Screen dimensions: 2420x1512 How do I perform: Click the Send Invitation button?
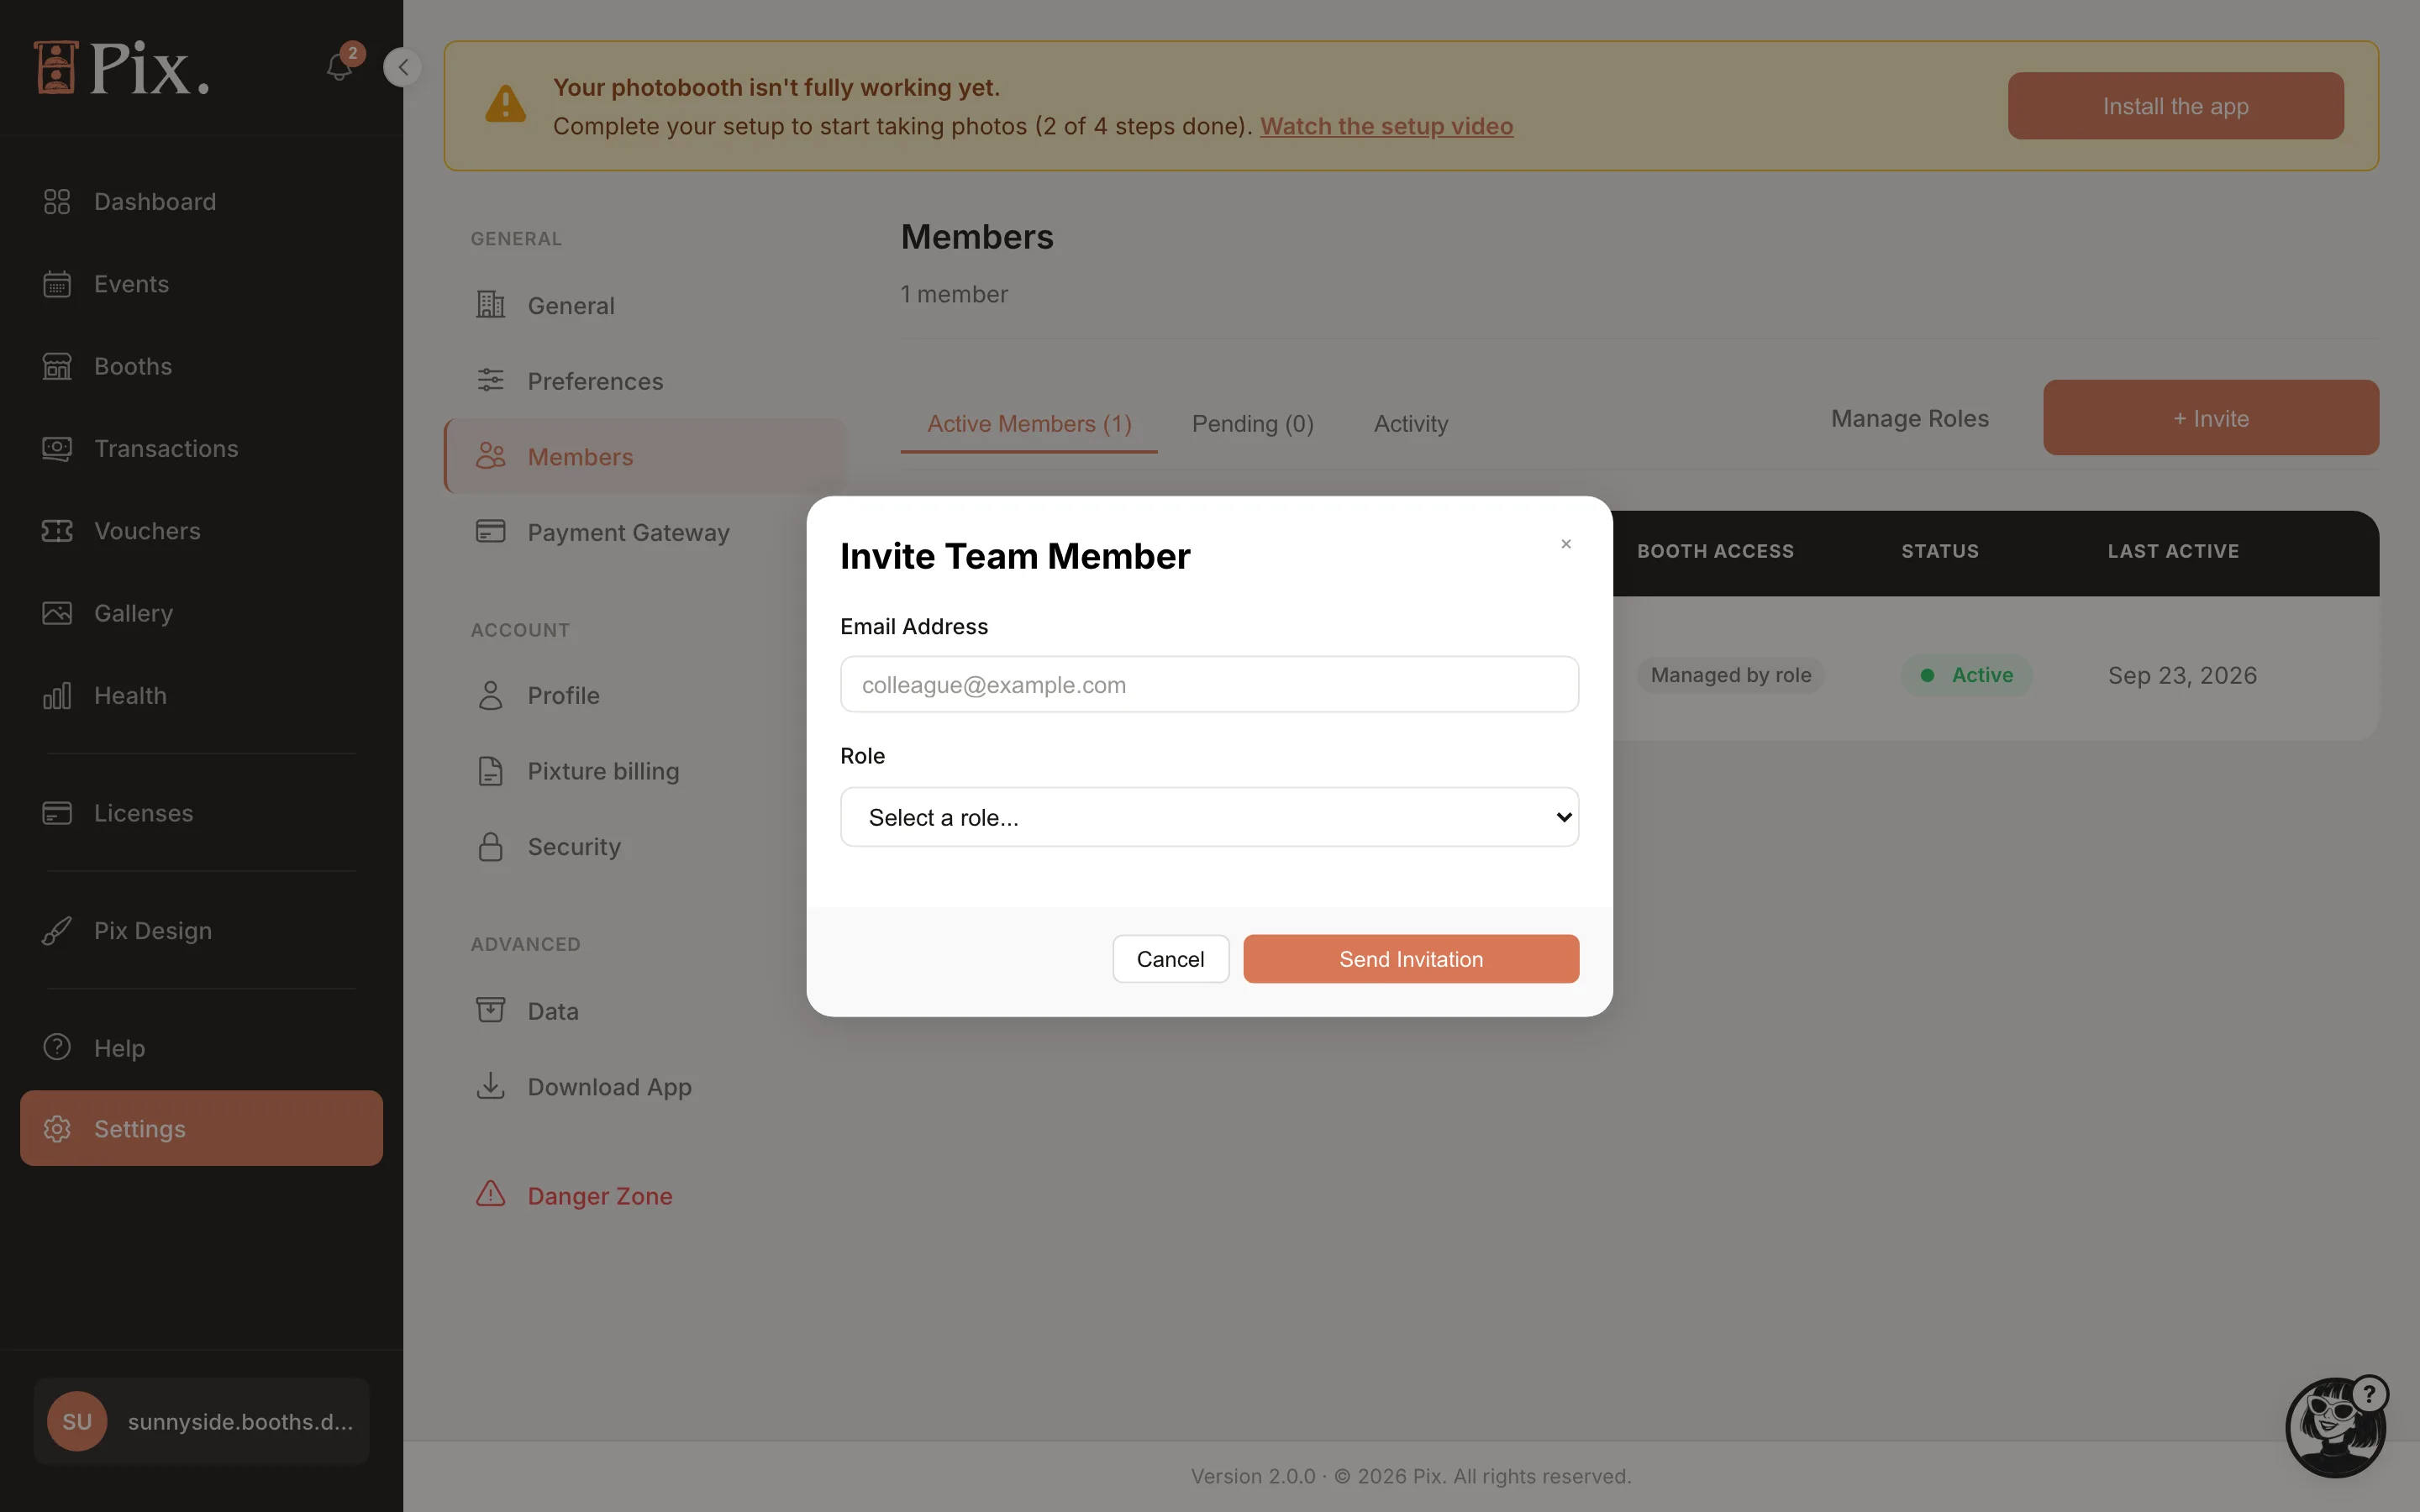[1411, 959]
